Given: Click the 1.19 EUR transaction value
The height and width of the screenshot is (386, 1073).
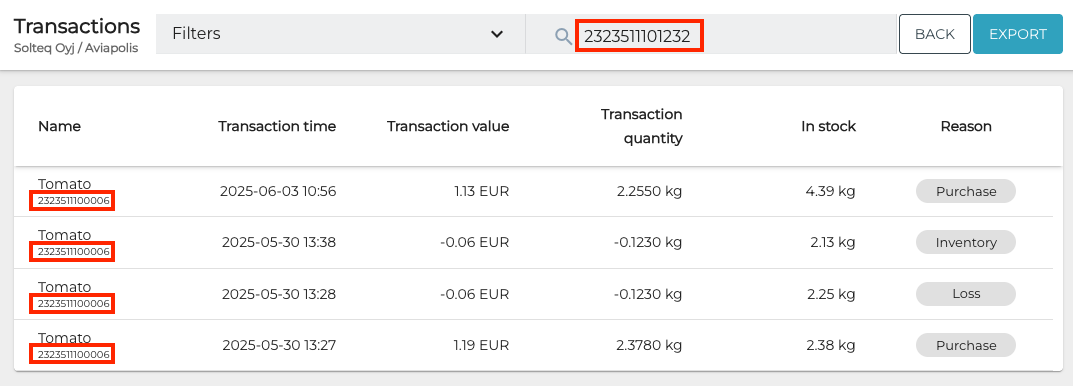Looking at the screenshot, I should (x=482, y=346).
